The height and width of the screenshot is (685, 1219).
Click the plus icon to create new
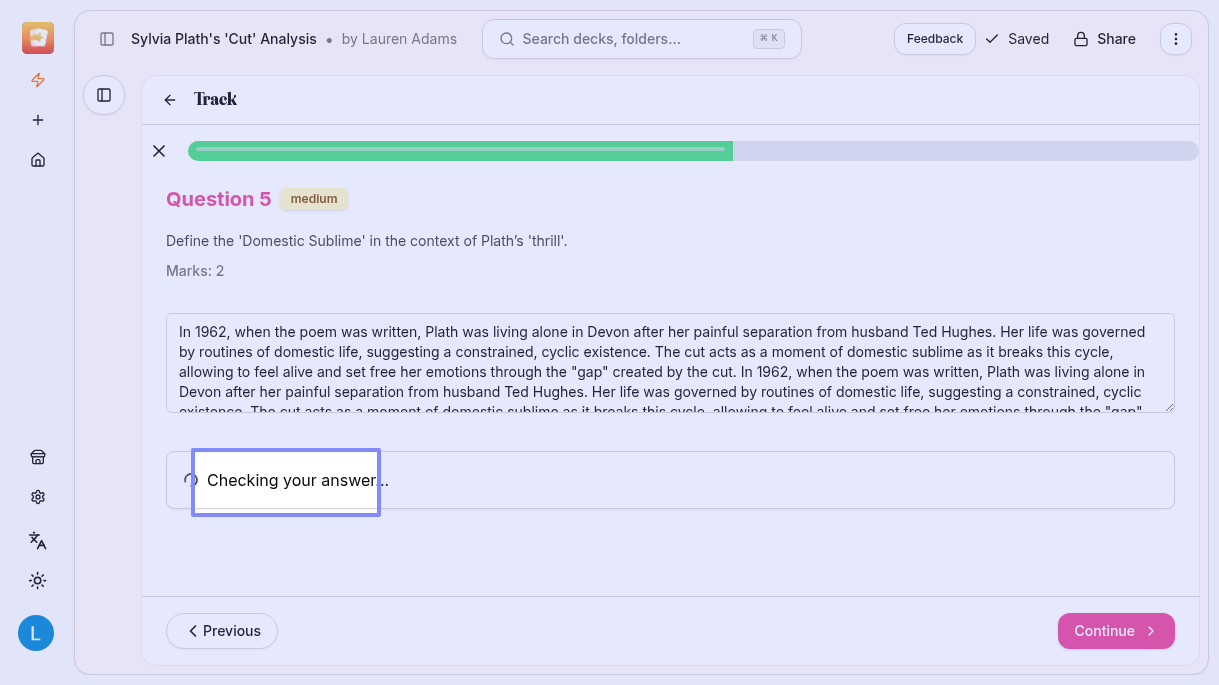tap(38, 120)
